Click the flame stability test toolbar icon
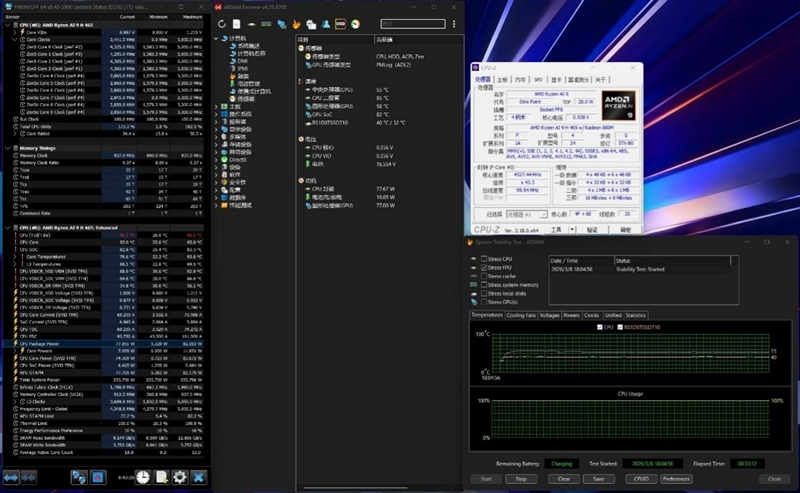This screenshot has width=800, height=493. coord(296,24)
